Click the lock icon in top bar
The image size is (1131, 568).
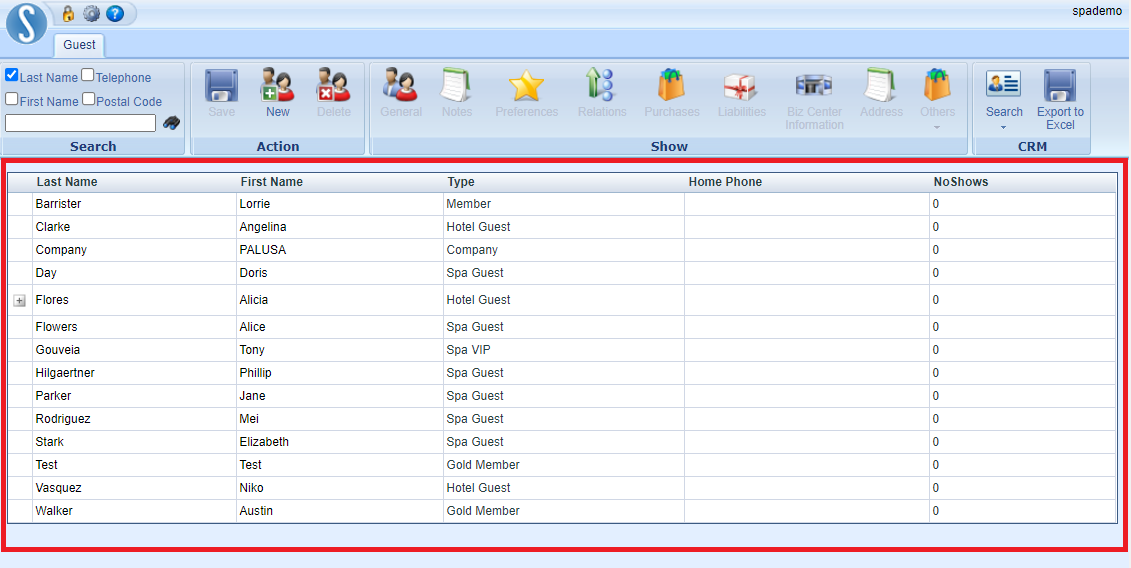68,13
